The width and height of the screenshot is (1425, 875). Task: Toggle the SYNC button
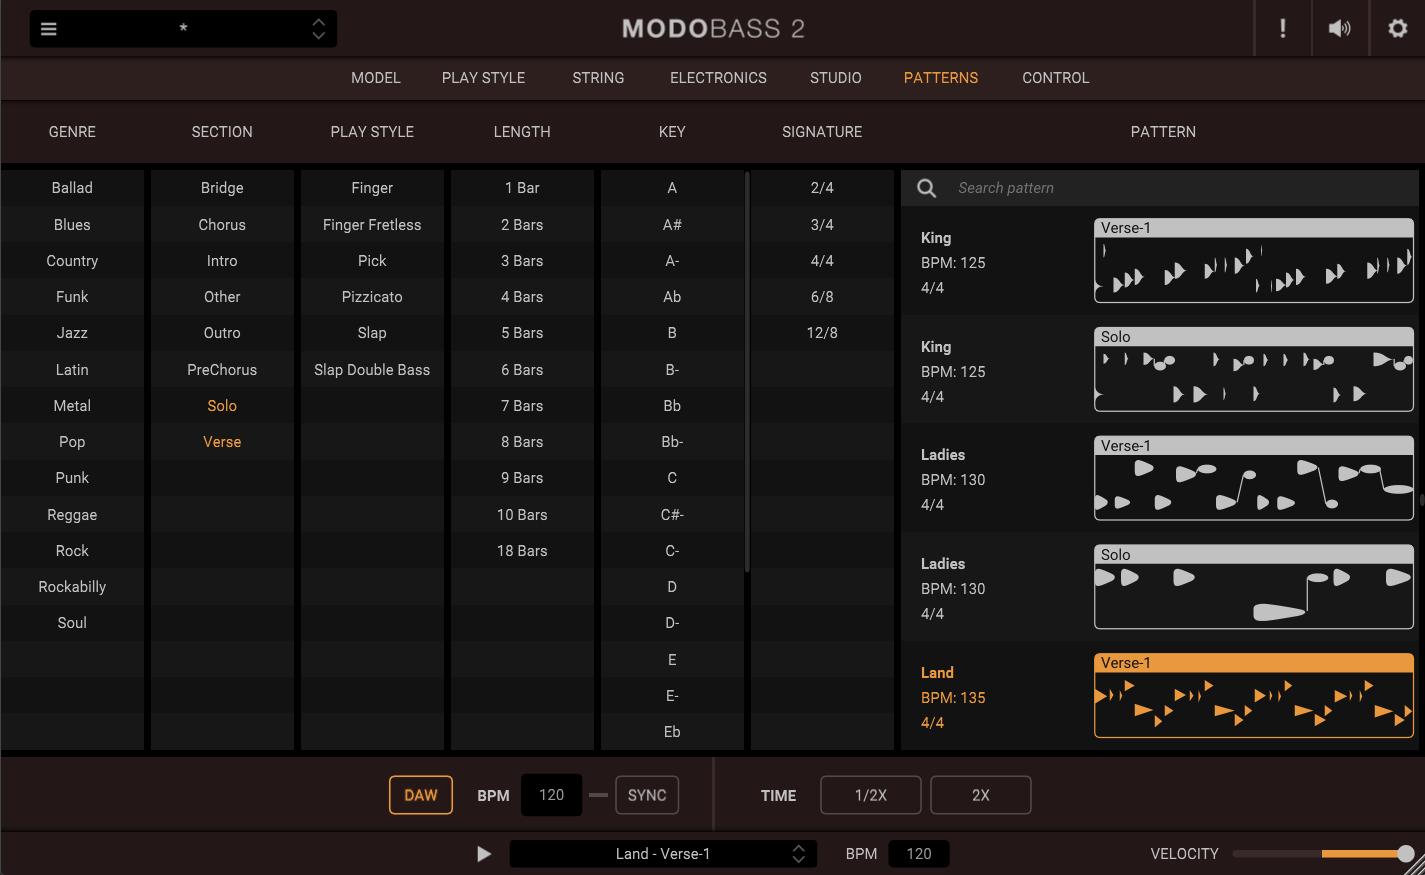pyautogui.click(x=647, y=795)
